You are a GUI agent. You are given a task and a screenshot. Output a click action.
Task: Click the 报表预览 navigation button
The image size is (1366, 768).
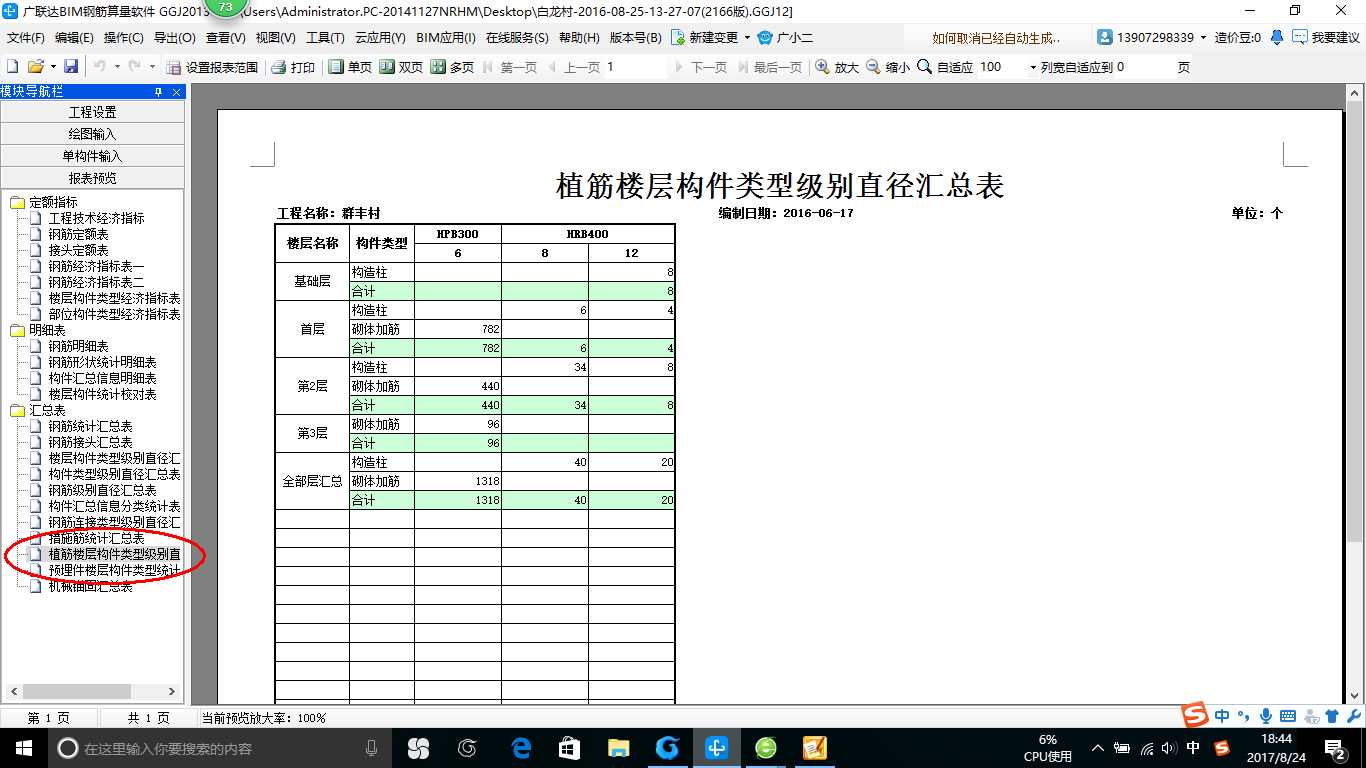coord(92,178)
